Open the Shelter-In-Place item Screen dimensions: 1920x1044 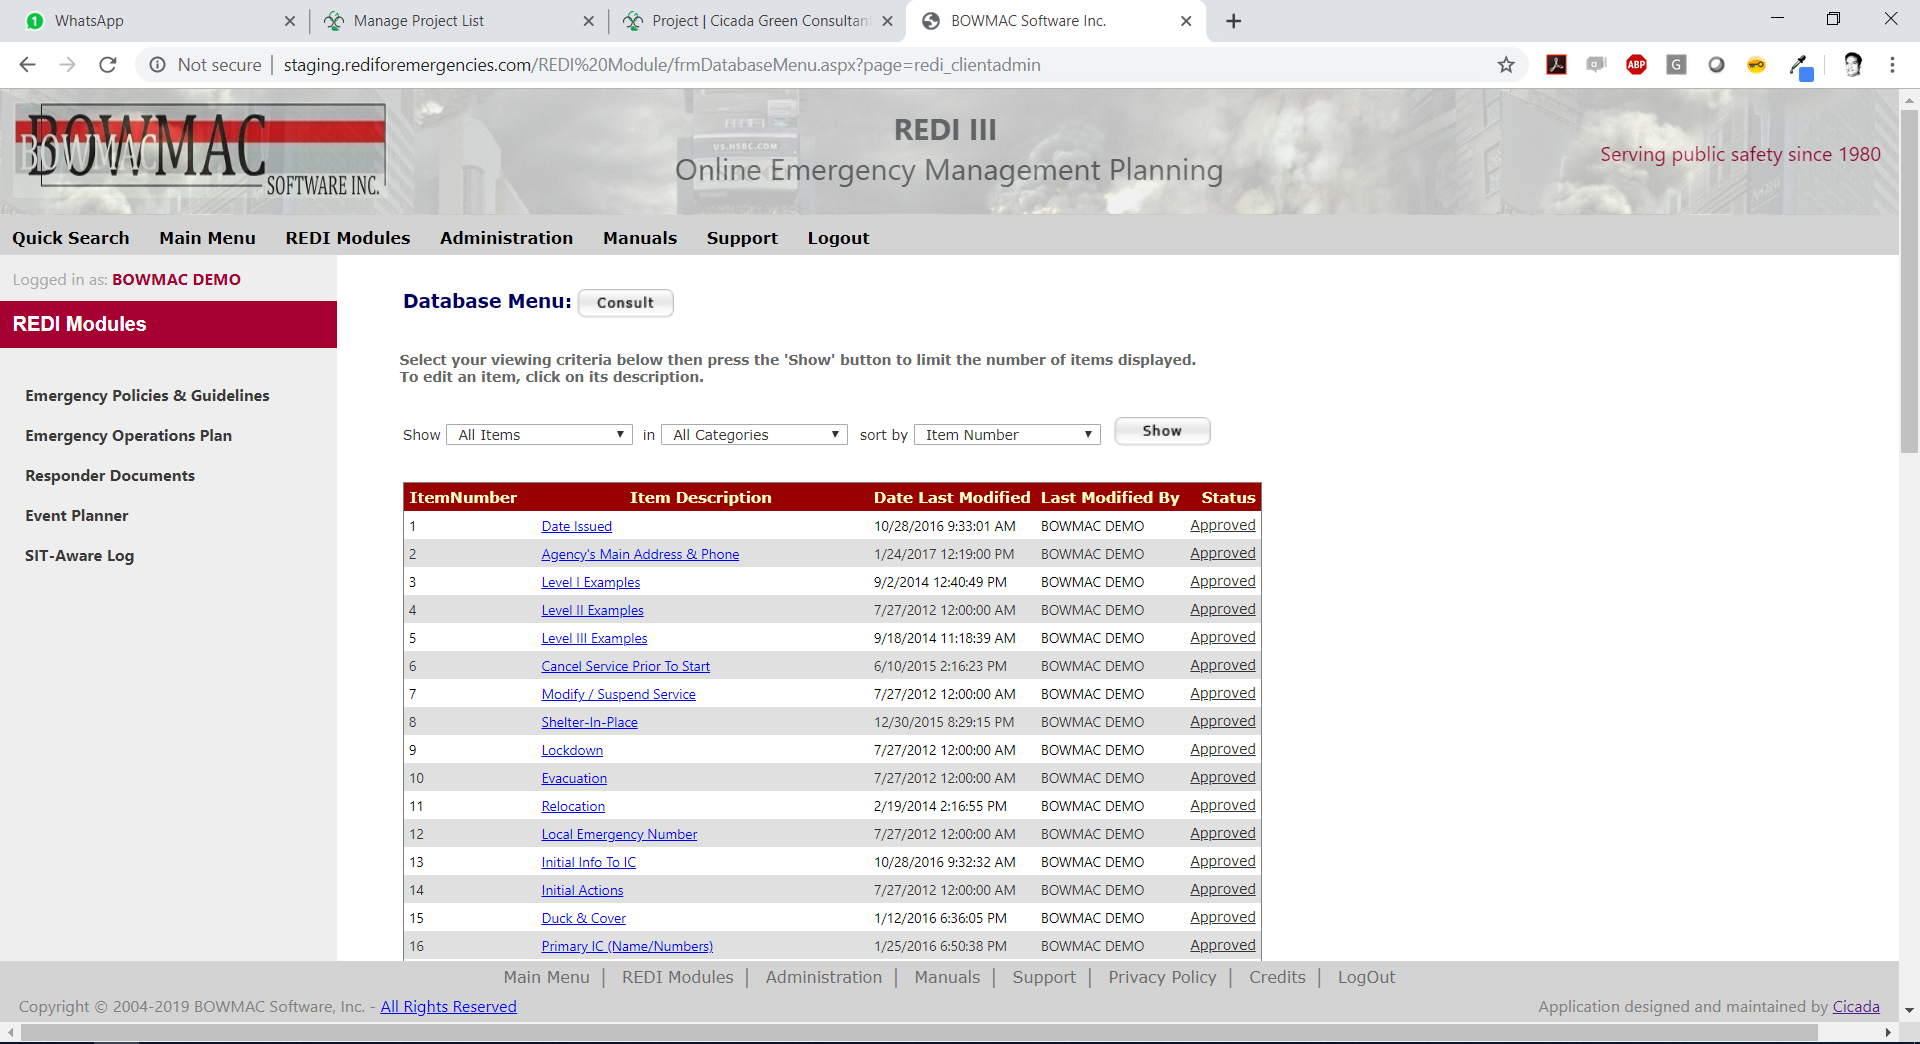589,722
